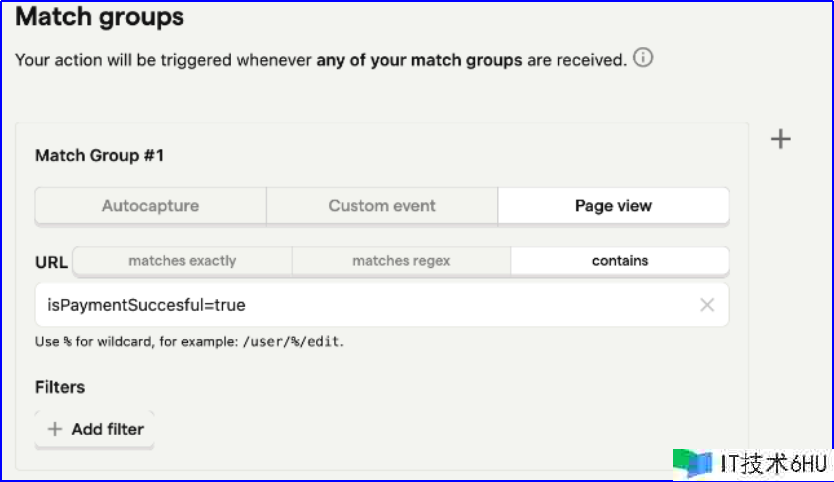The width and height of the screenshot is (834, 482).
Task: Click the info icon beside match groups description
Action: (644, 59)
